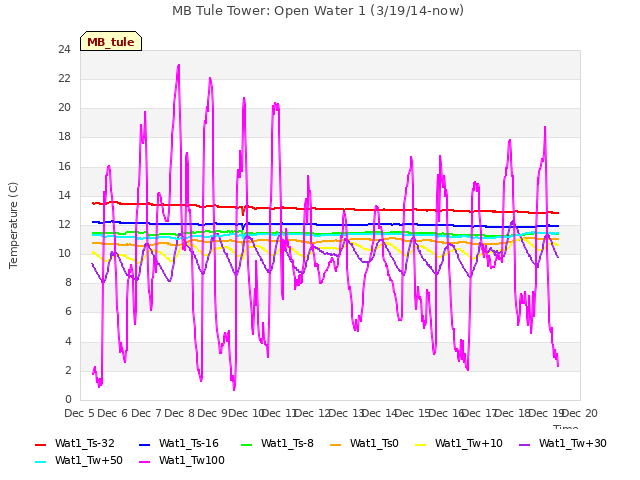The width and height of the screenshot is (640, 480).
Task: Click the 12 y-axis tick label
Action: [x=64, y=224]
